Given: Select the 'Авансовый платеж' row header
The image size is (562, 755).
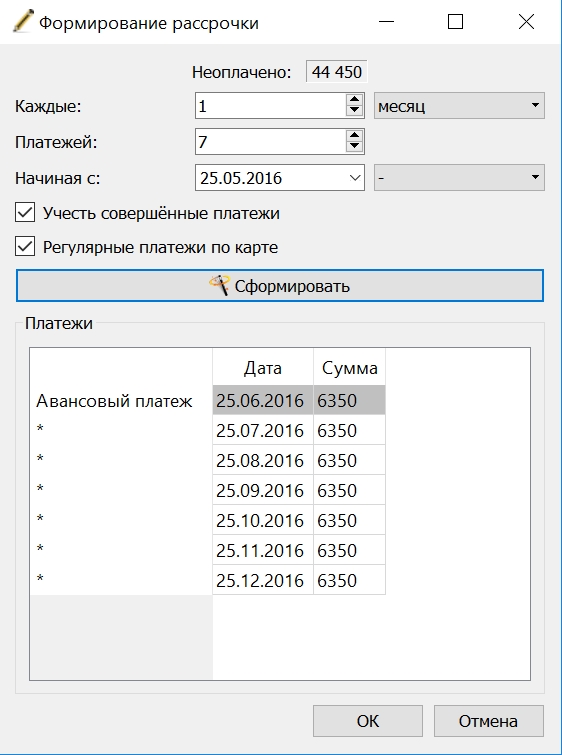Looking at the screenshot, I should [121, 400].
